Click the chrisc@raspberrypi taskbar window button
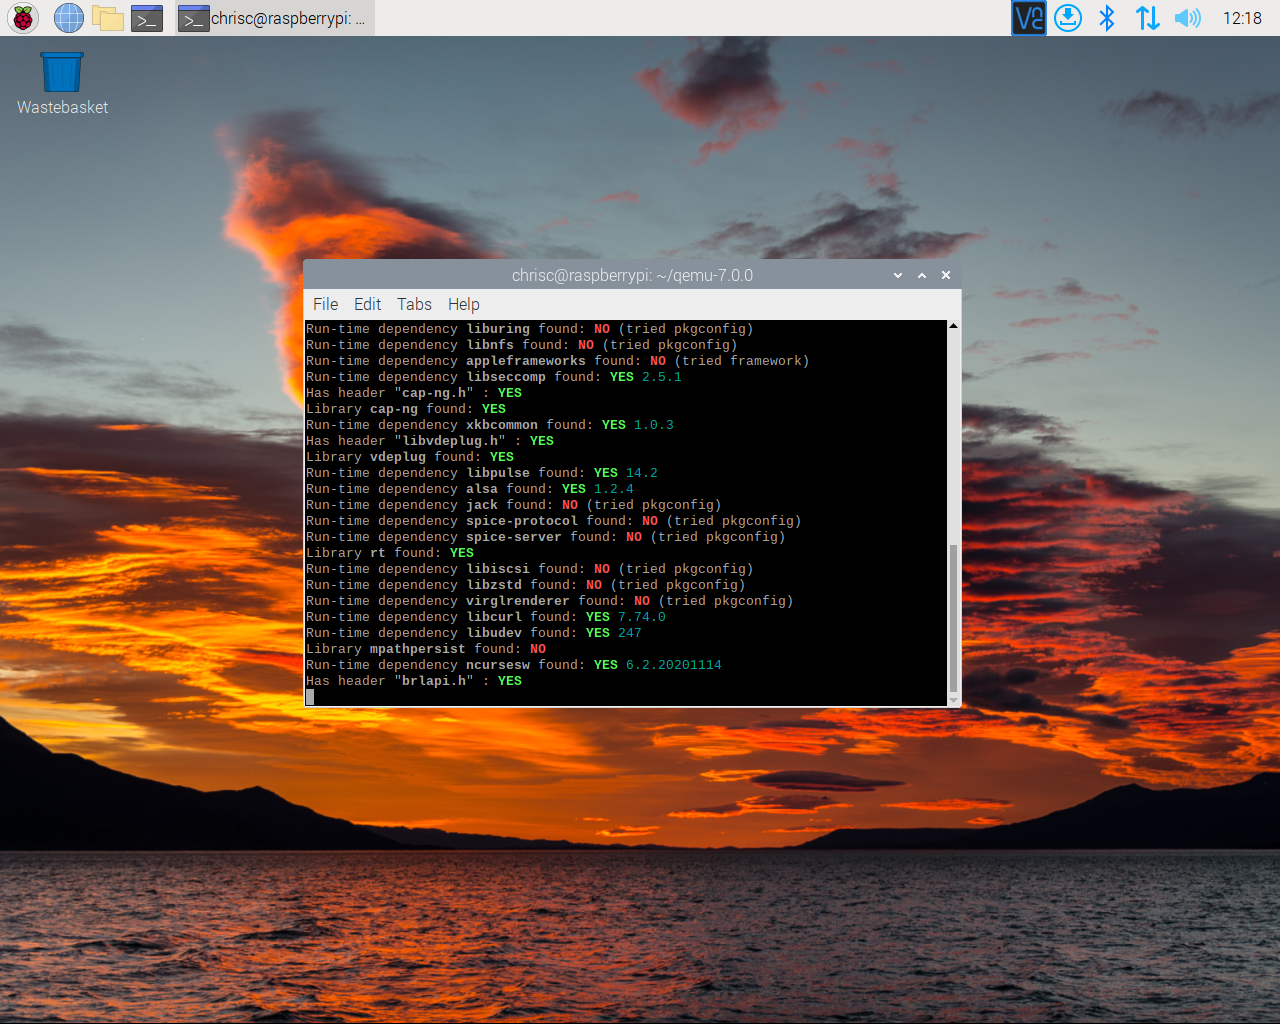Viewport: 1280px width, 1024px height. click(275, 18)
